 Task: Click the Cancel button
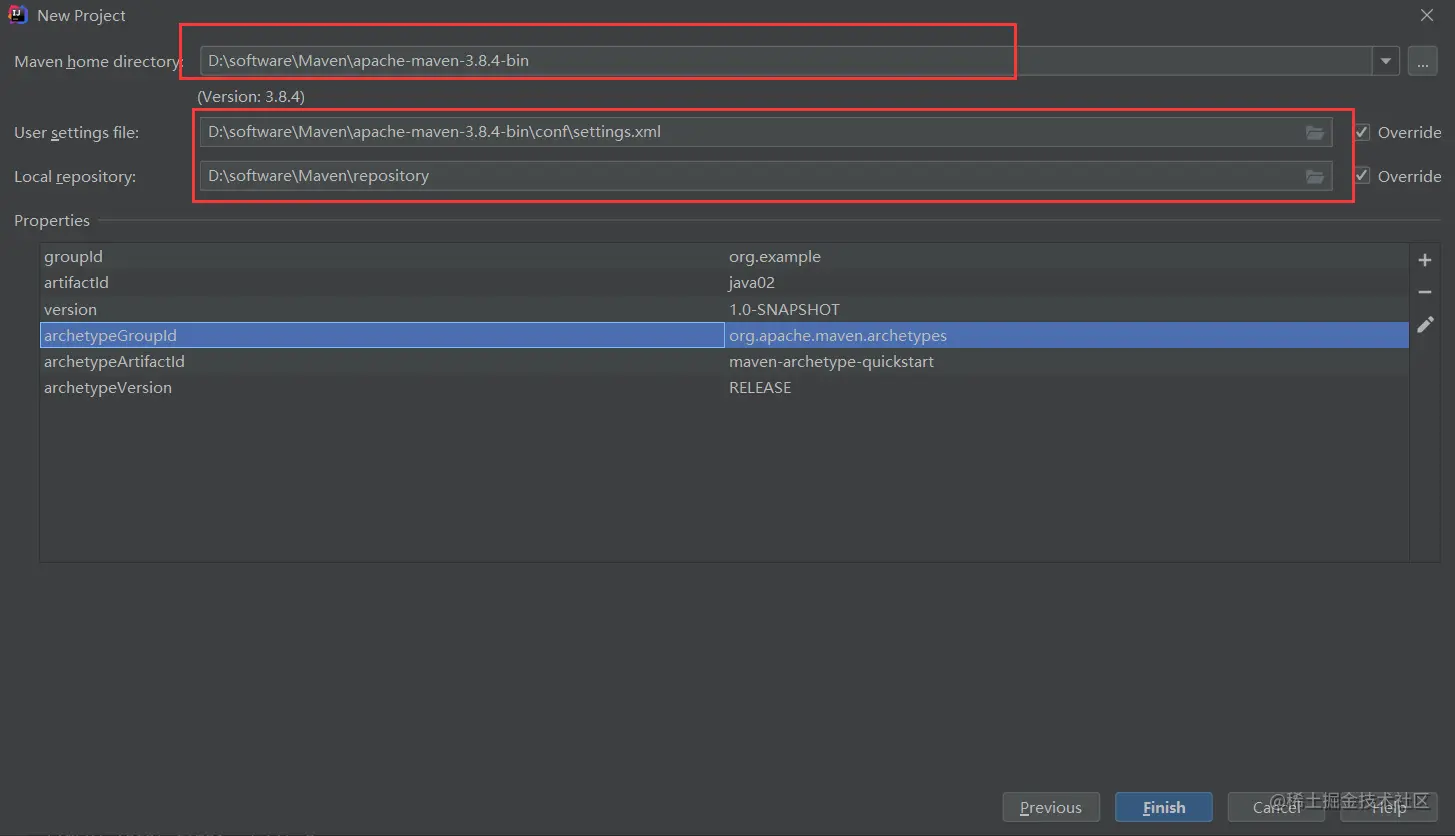[x=1277, y=807]
